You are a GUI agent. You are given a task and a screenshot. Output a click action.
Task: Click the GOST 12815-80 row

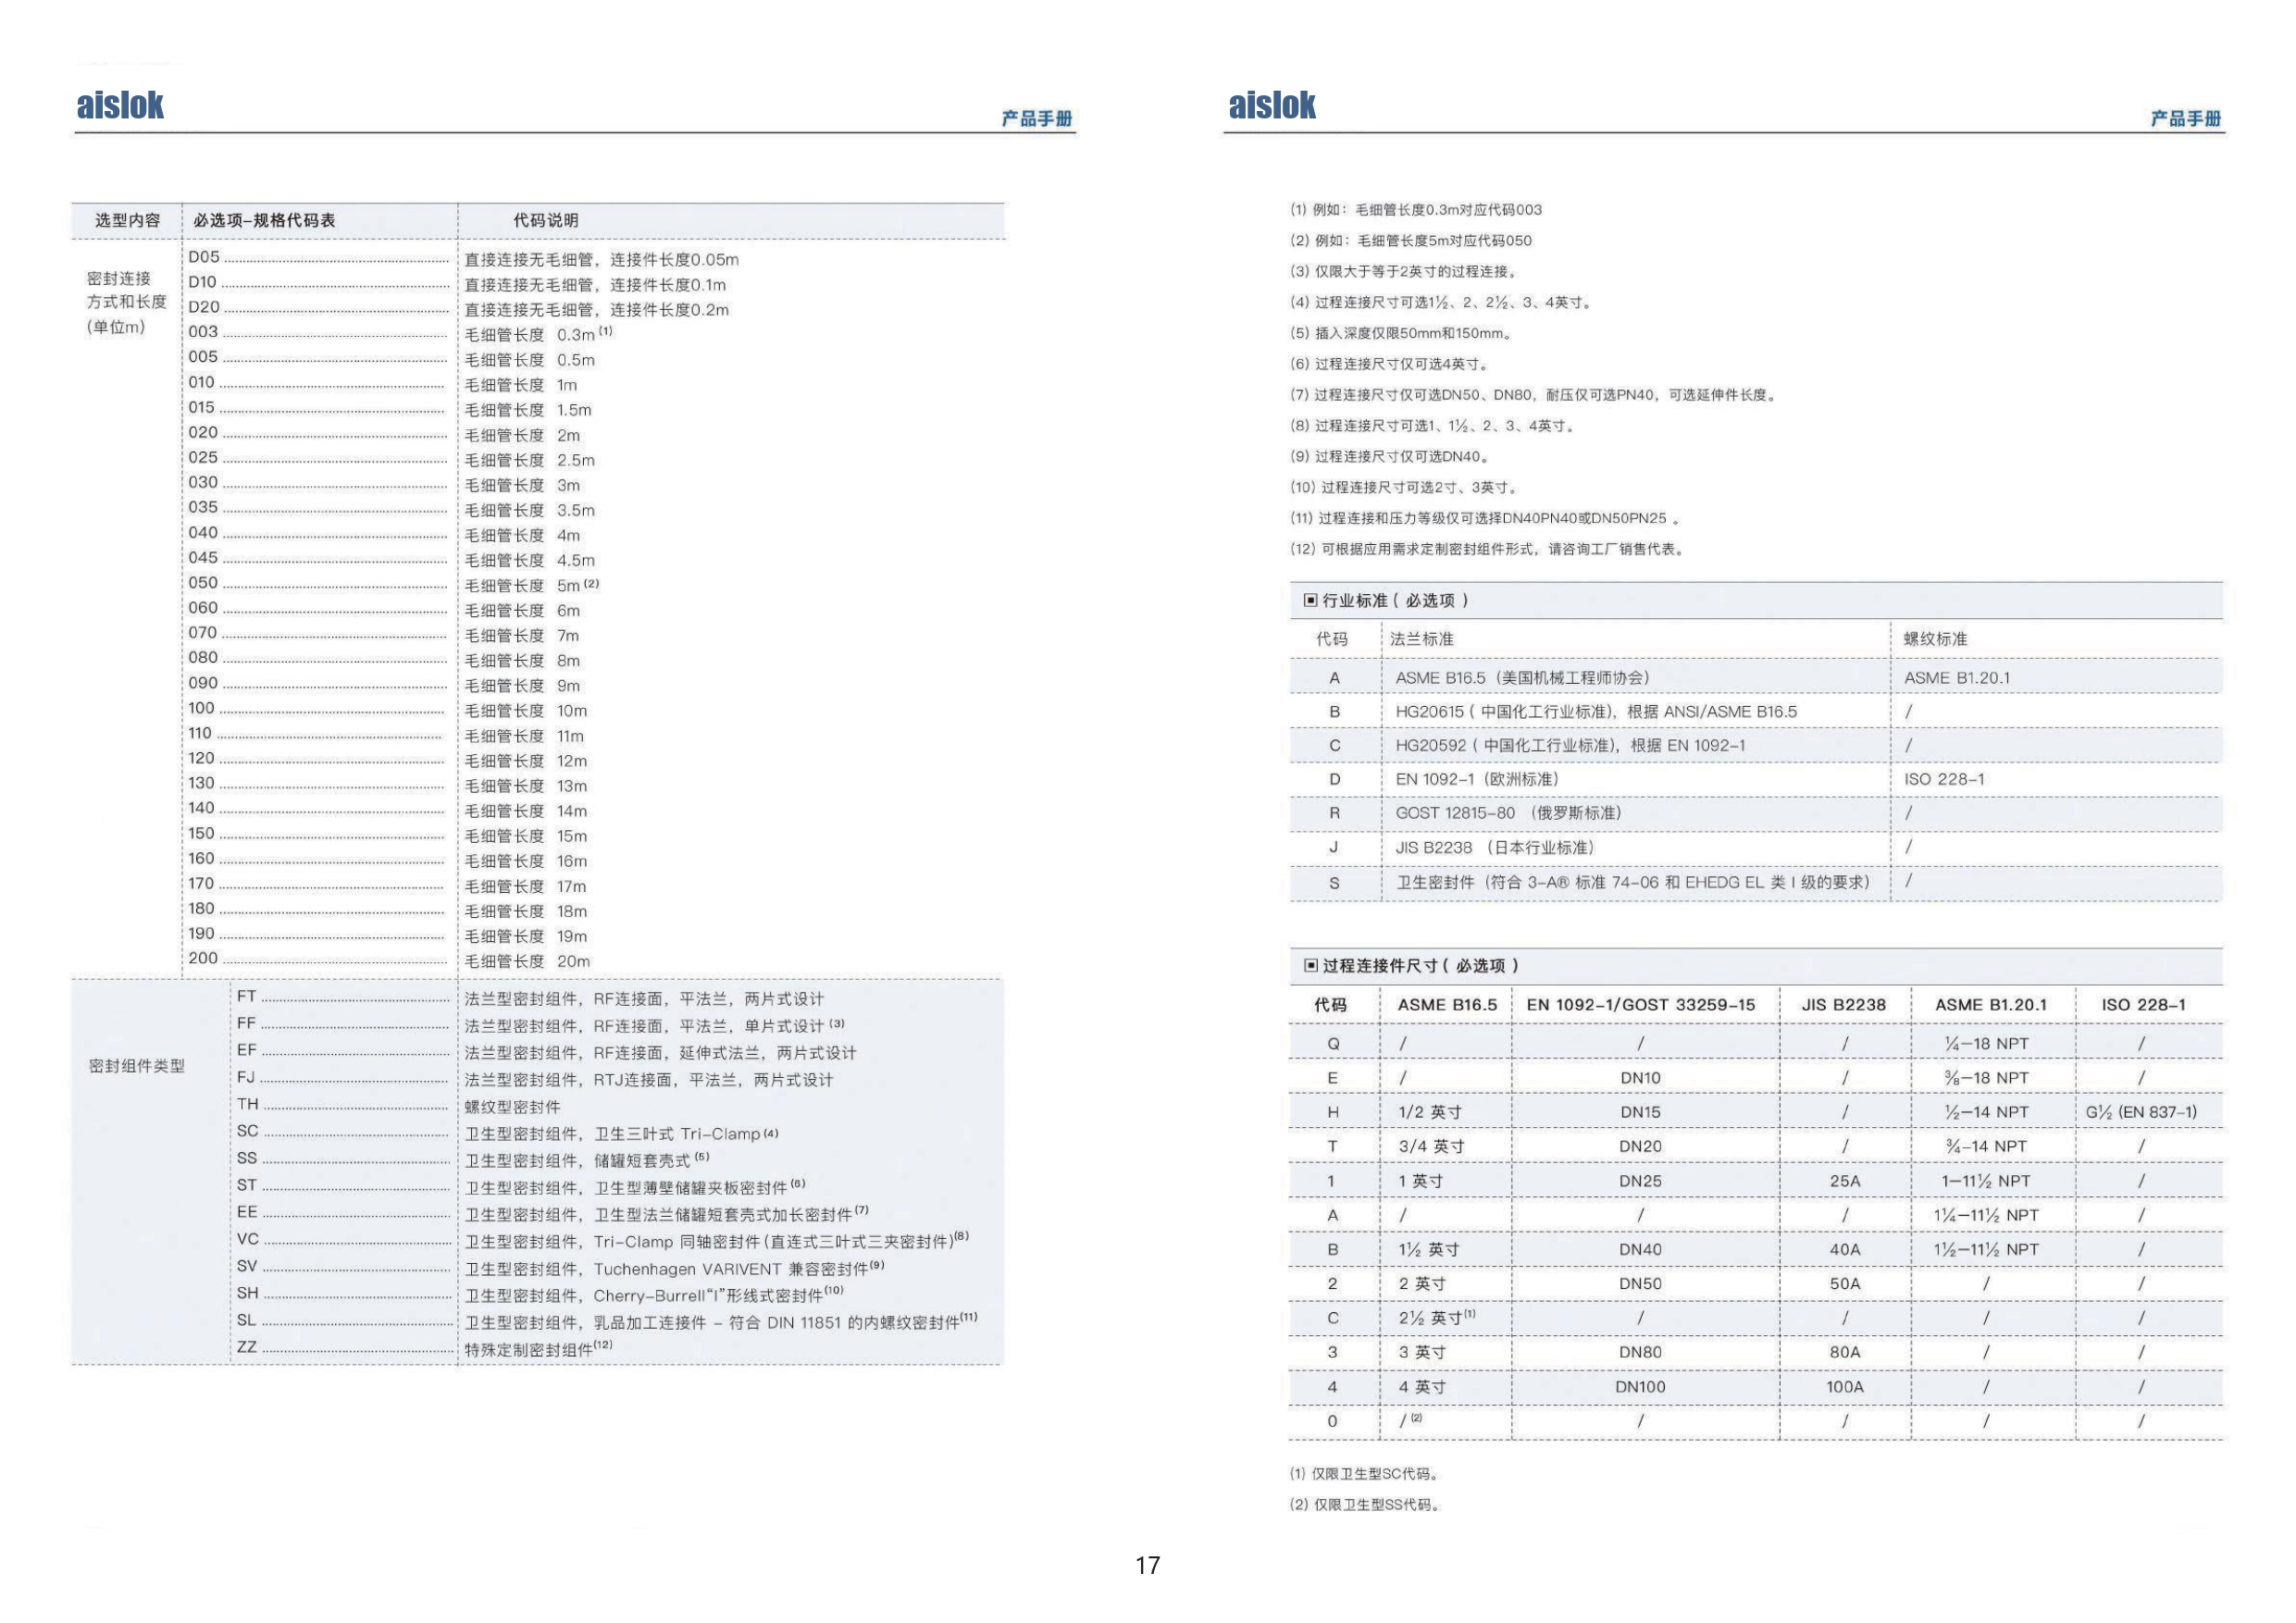pos(1755,813)
